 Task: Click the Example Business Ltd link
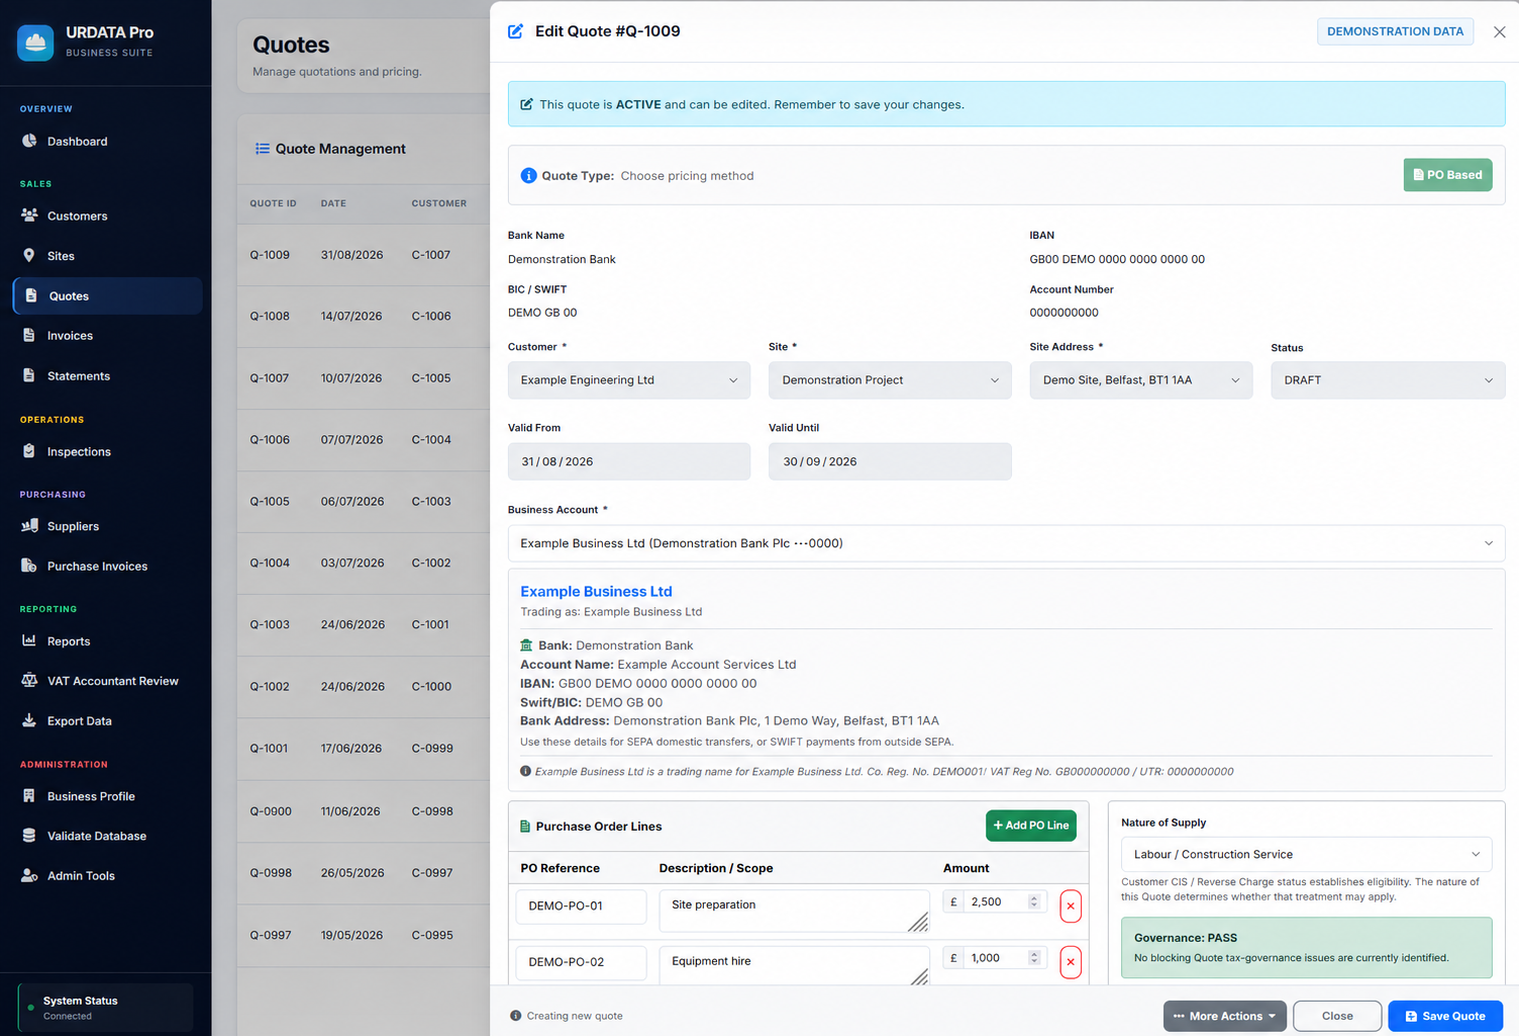596,591
